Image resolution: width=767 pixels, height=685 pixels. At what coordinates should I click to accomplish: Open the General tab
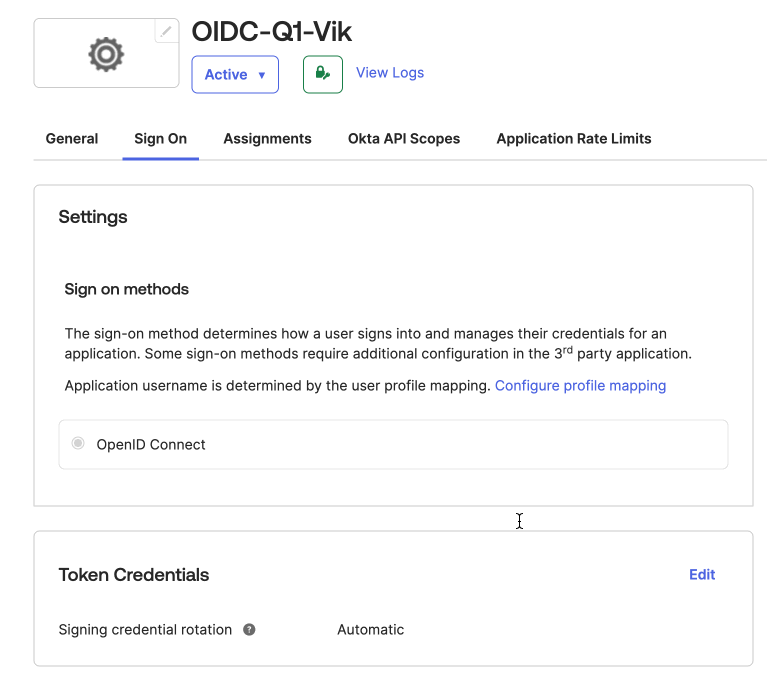(x=72, y=139)
